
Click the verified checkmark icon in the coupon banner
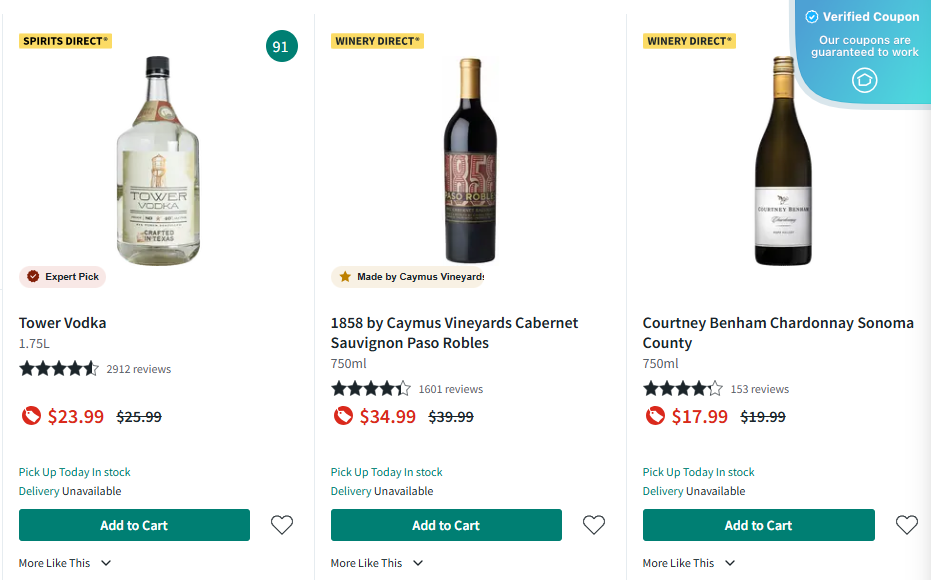[810, 16]
